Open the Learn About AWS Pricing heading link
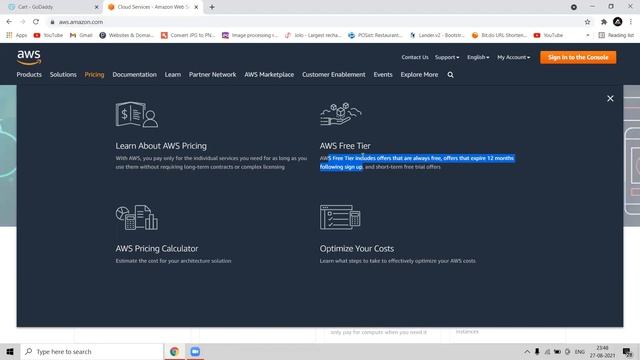 click(x=161, y=146)
